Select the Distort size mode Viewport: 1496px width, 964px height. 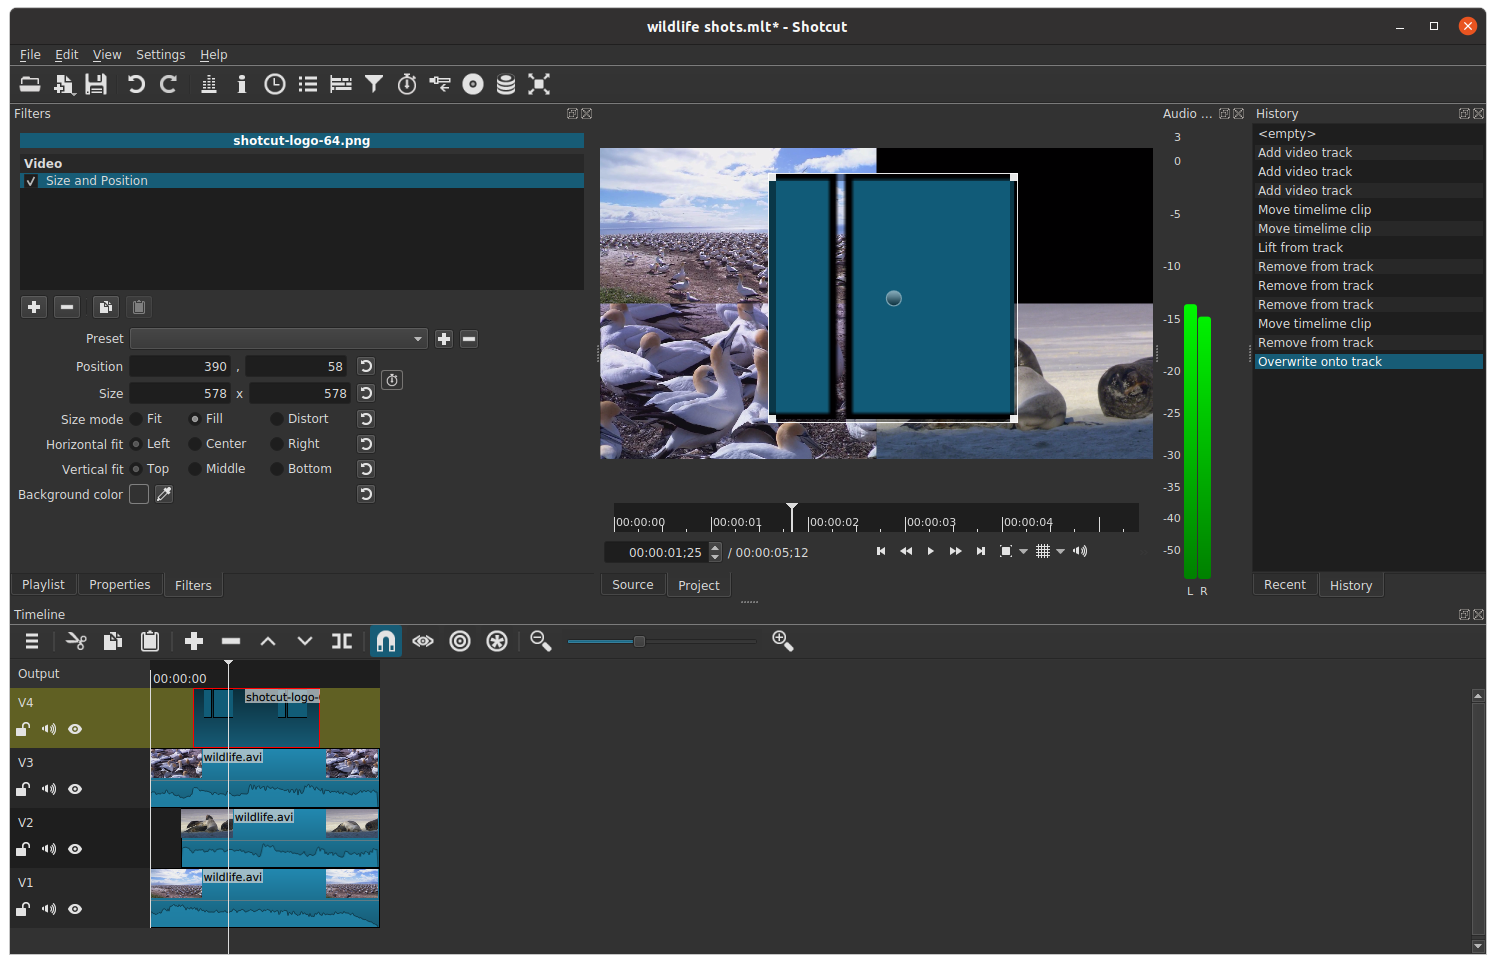[x=277, y=419]
